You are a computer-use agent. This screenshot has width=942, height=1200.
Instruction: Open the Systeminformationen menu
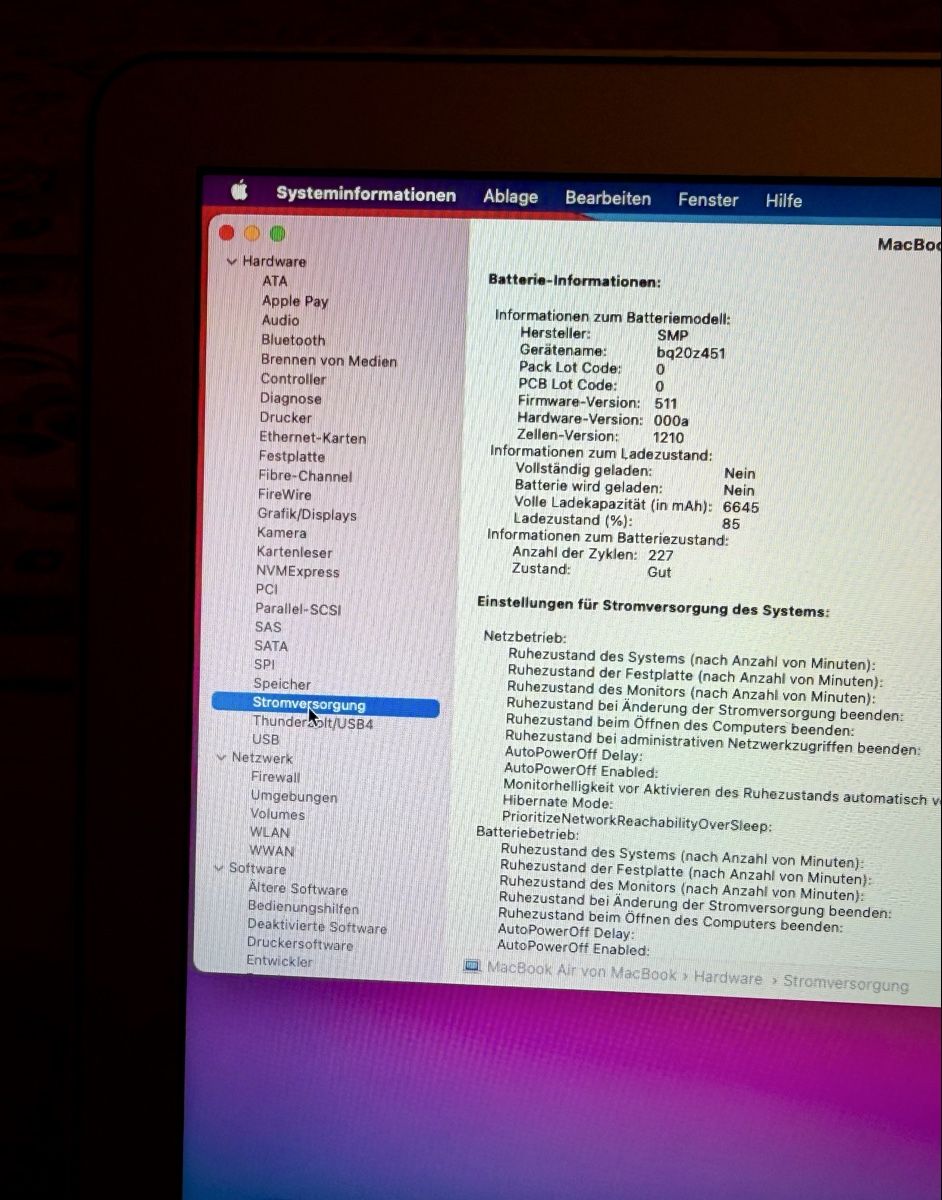coord(366,195)
